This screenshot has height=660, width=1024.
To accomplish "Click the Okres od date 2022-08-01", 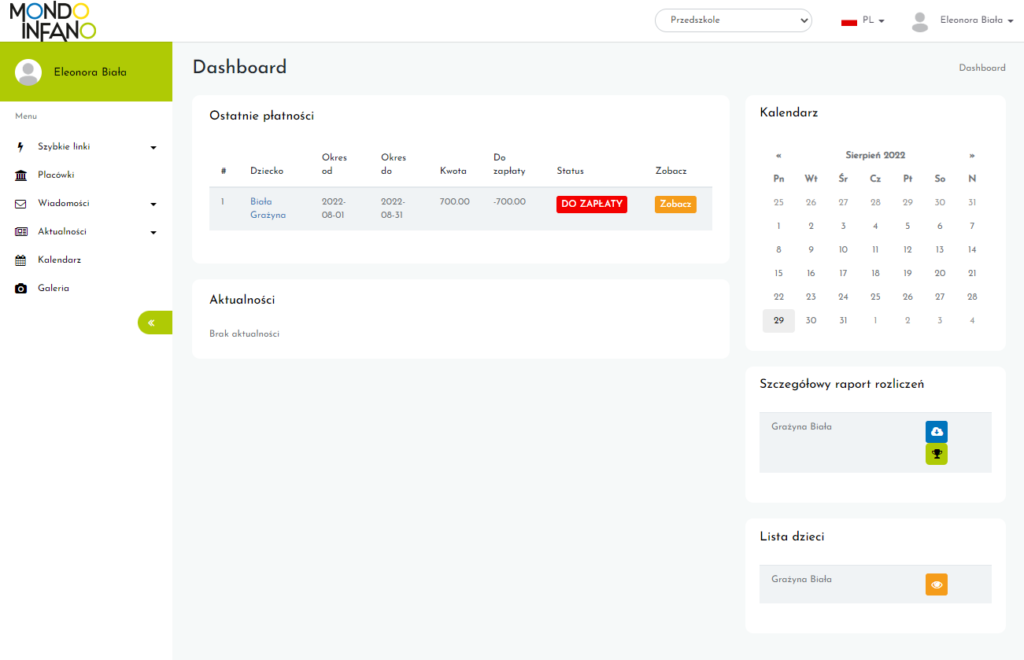I will 334,208.
